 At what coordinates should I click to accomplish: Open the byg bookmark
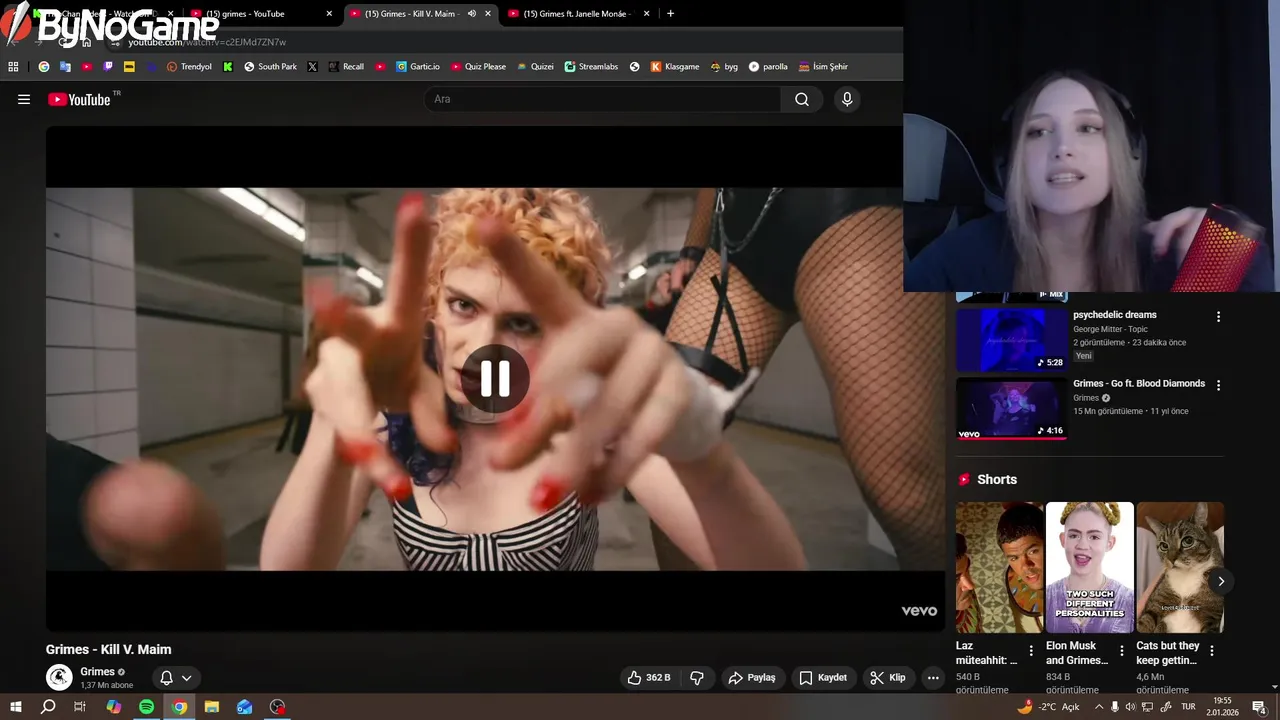724,67
